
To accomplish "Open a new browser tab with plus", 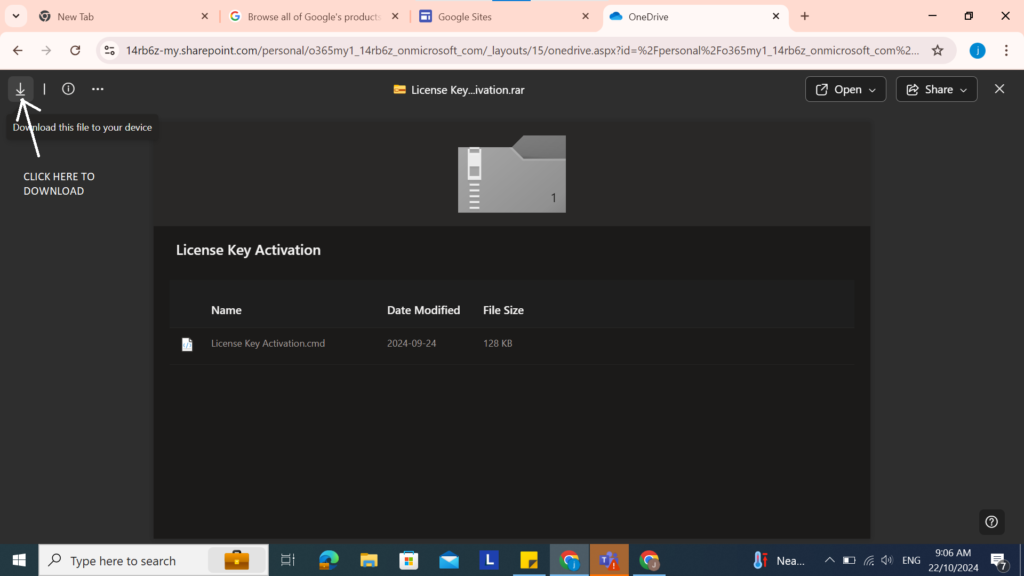I will click(x=805, y=16).
